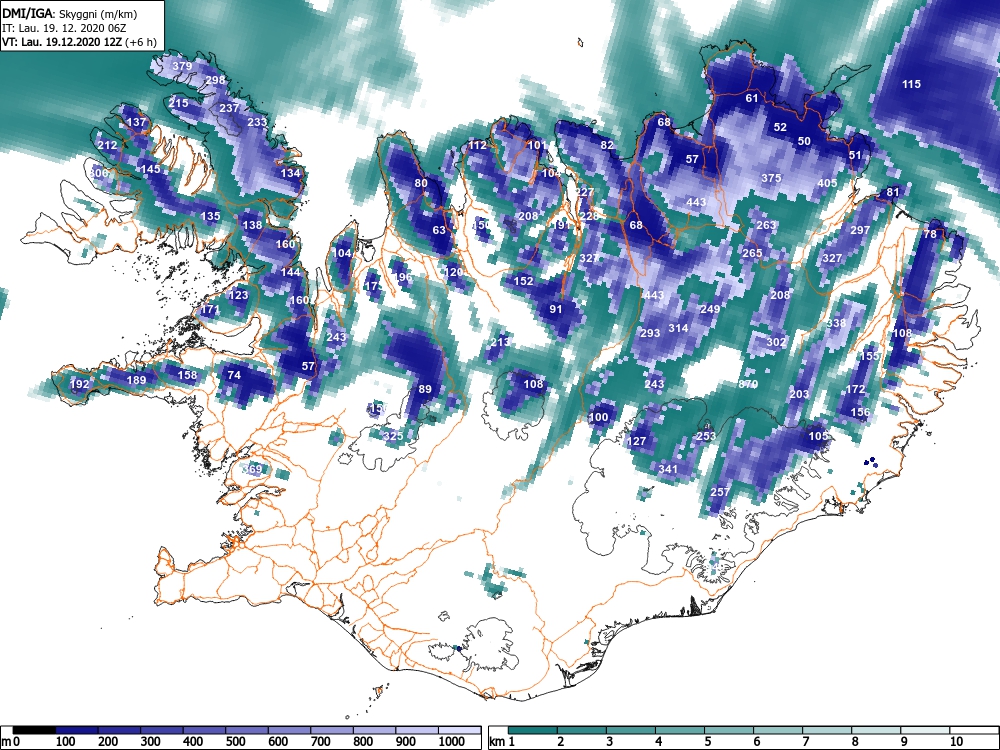
Task: Click the visibility value 80
Action: [x=421, y=182]
